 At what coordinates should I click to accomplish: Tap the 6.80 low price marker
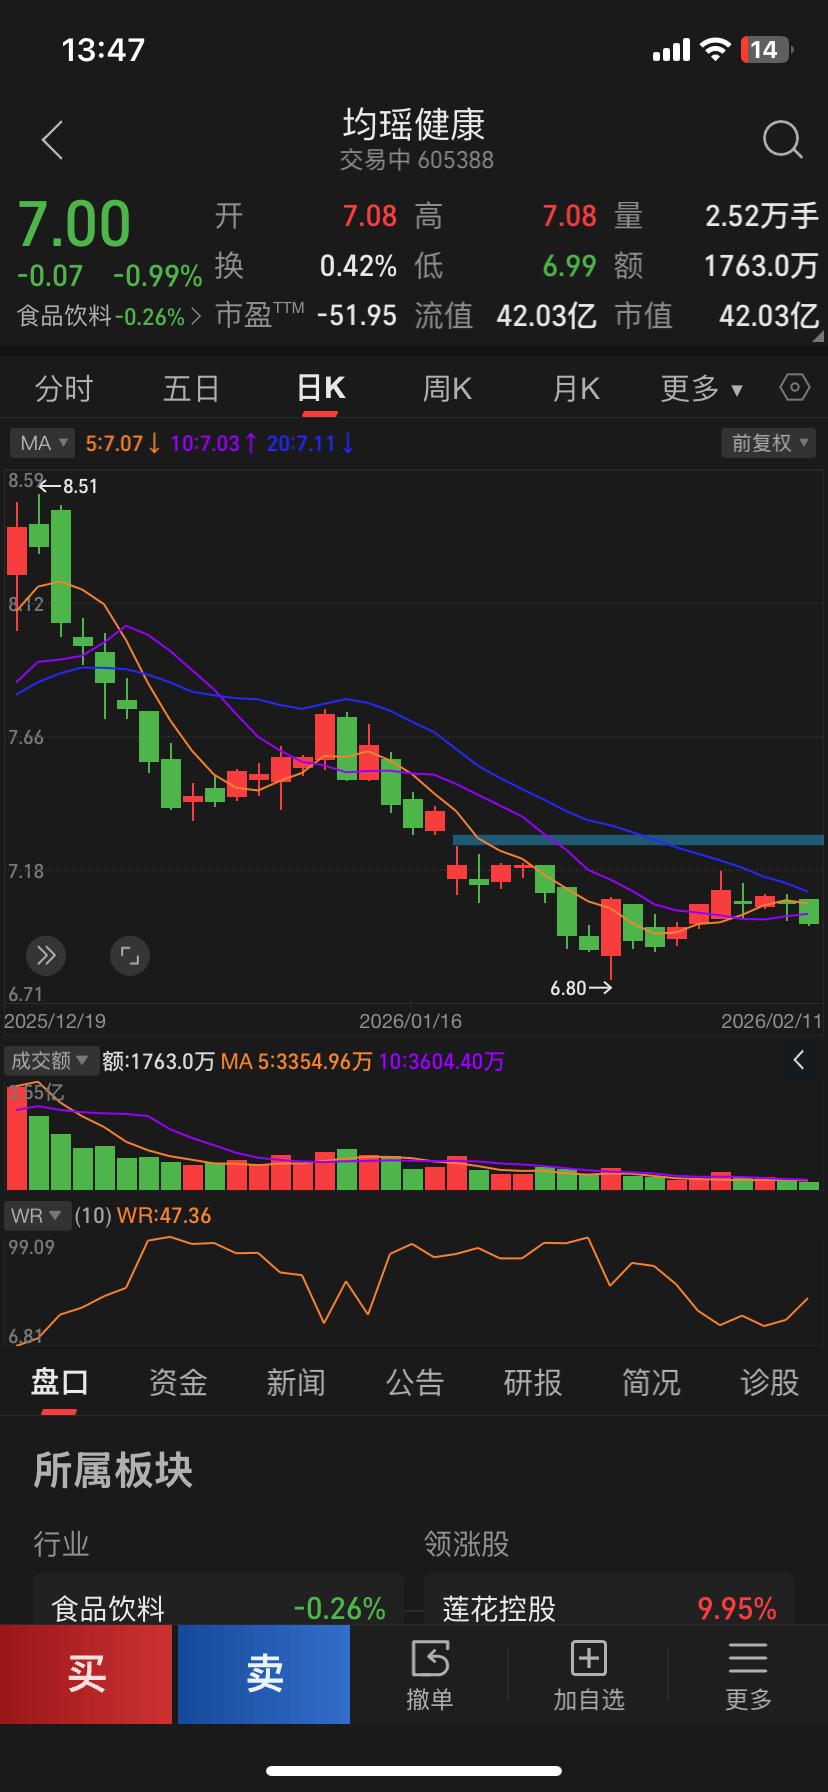coord(581,988)
